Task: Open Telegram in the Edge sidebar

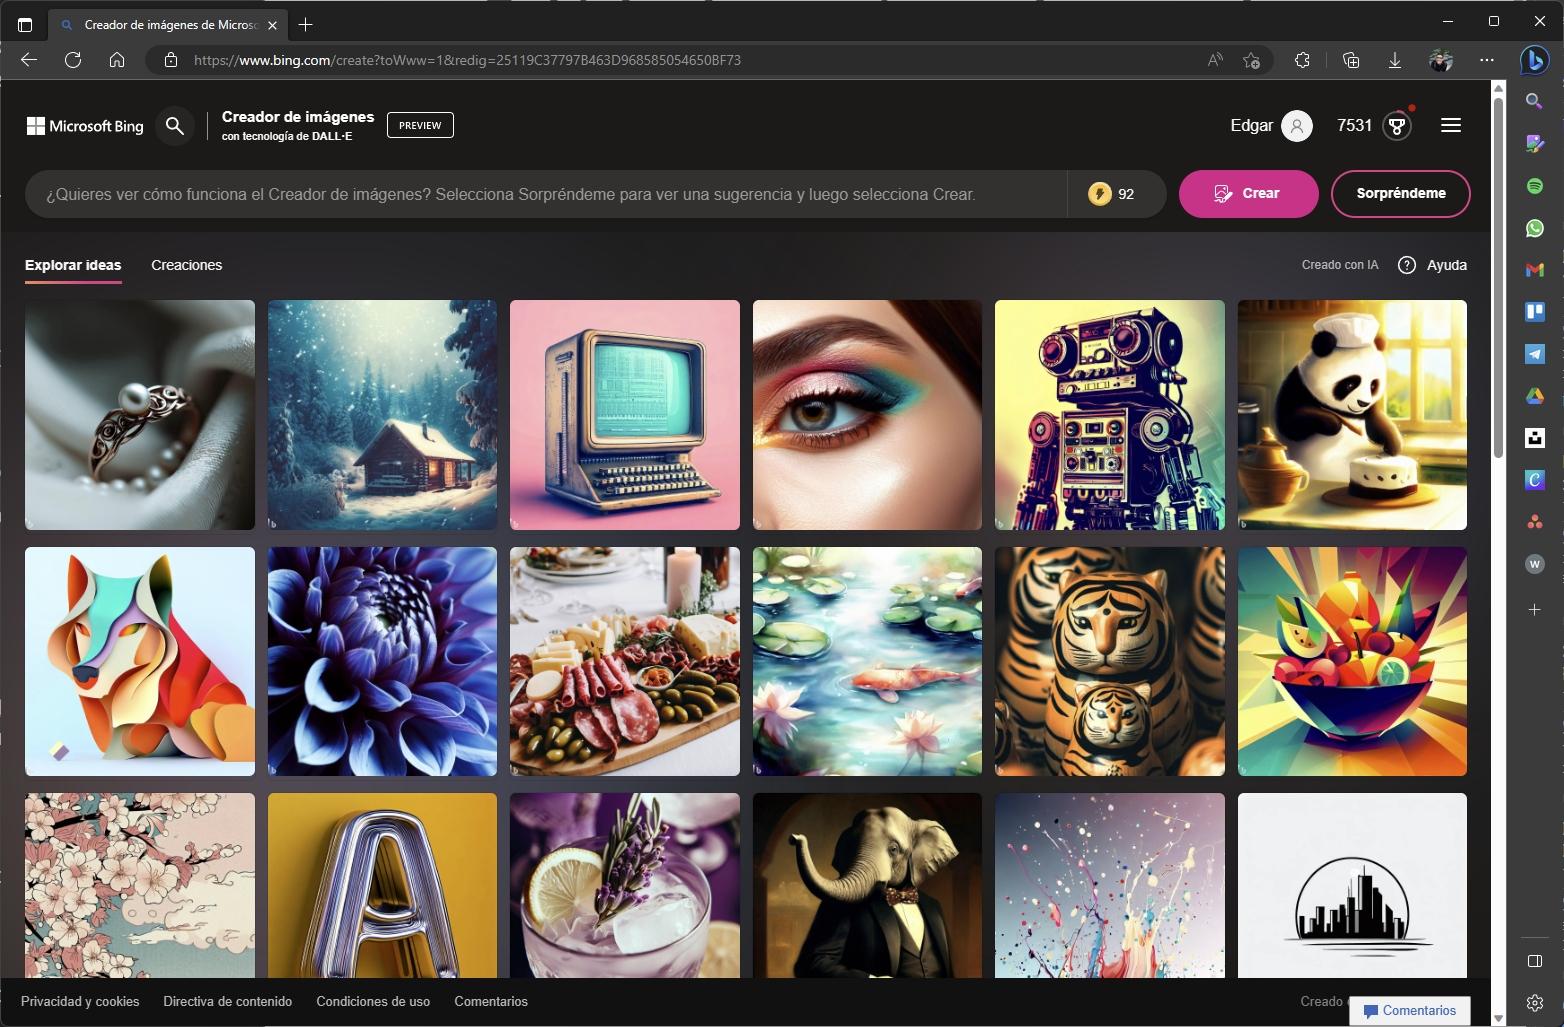Action: [1534, 354]
